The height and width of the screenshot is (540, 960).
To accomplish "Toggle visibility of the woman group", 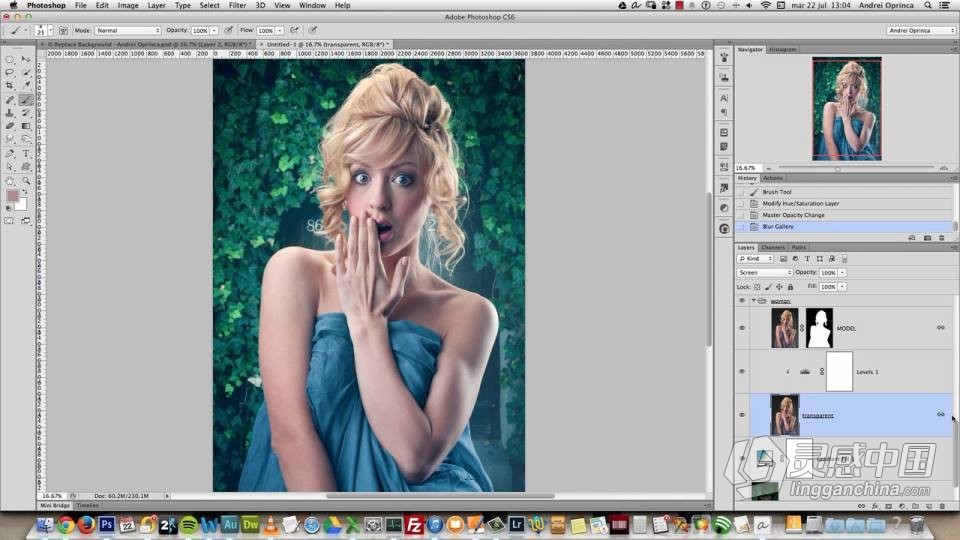I will pyautogui.click(x=741, y=301).
